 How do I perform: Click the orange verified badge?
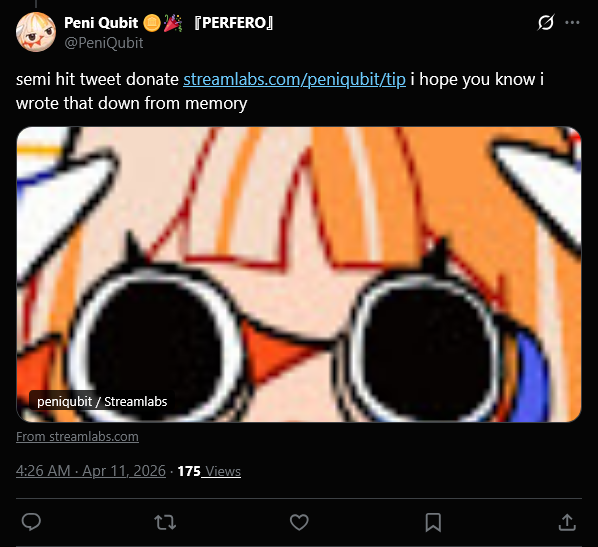[x=152, y=23]
